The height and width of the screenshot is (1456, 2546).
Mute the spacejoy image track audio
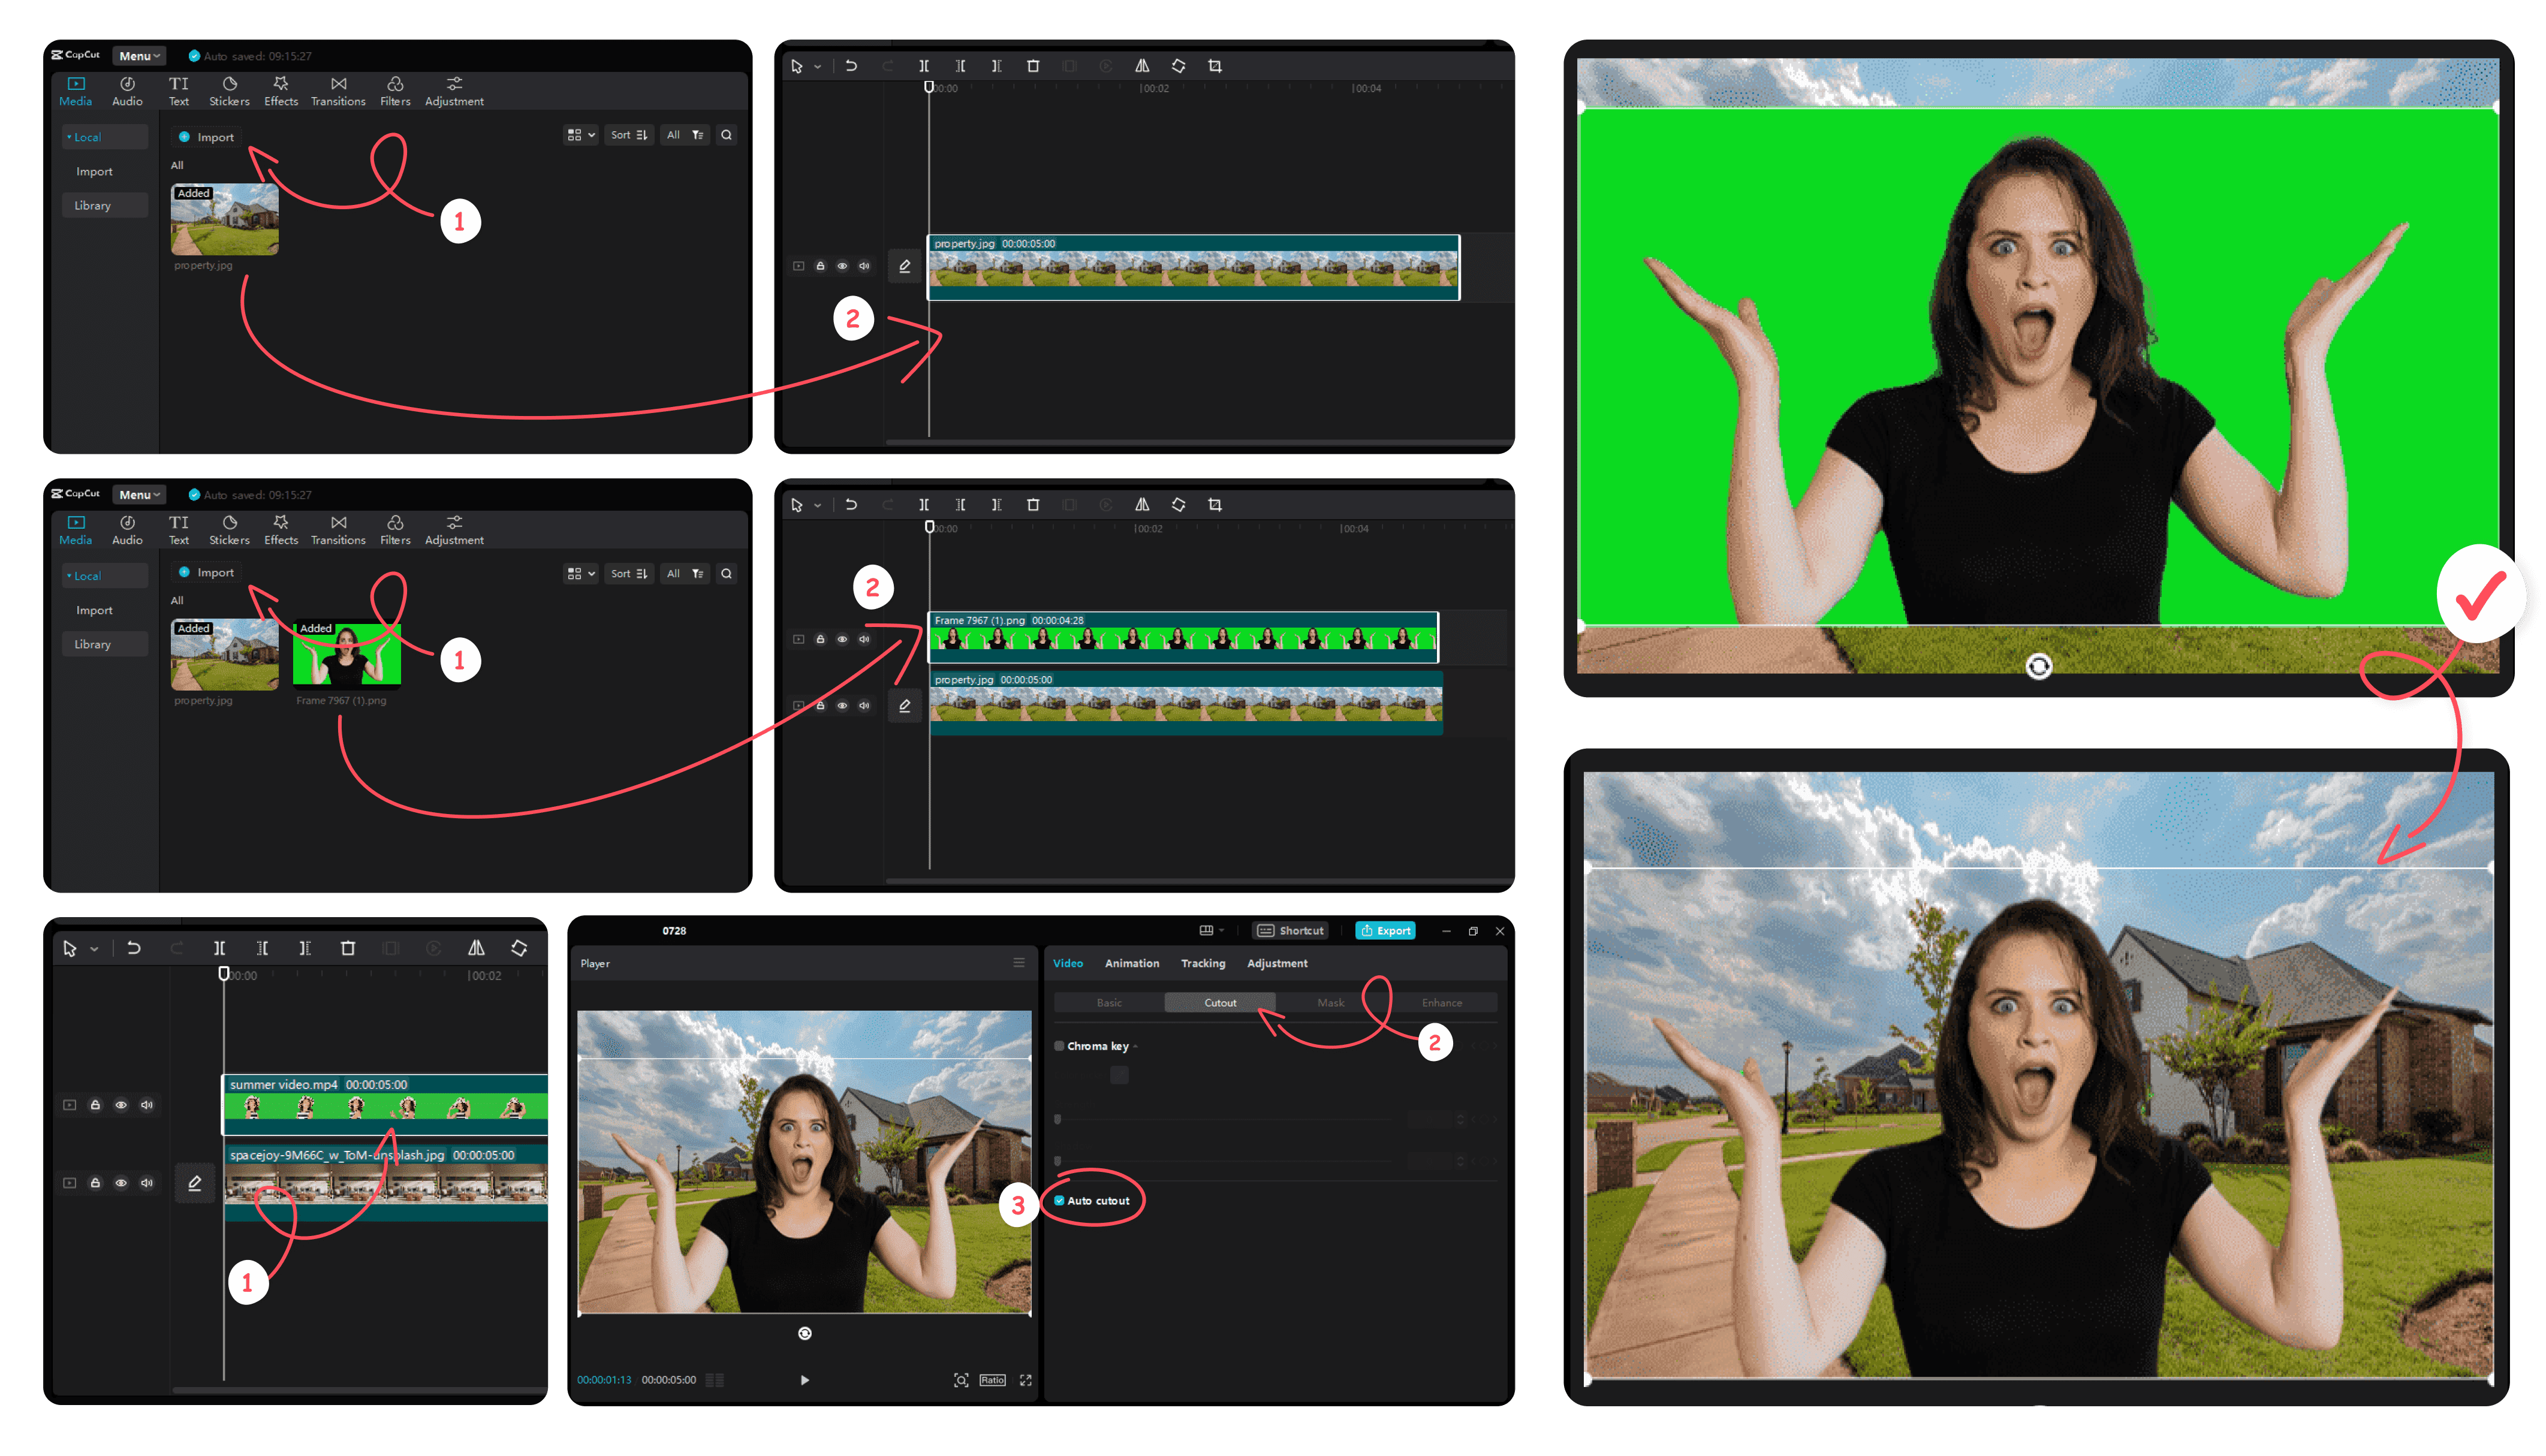[x=147, y=1183]
